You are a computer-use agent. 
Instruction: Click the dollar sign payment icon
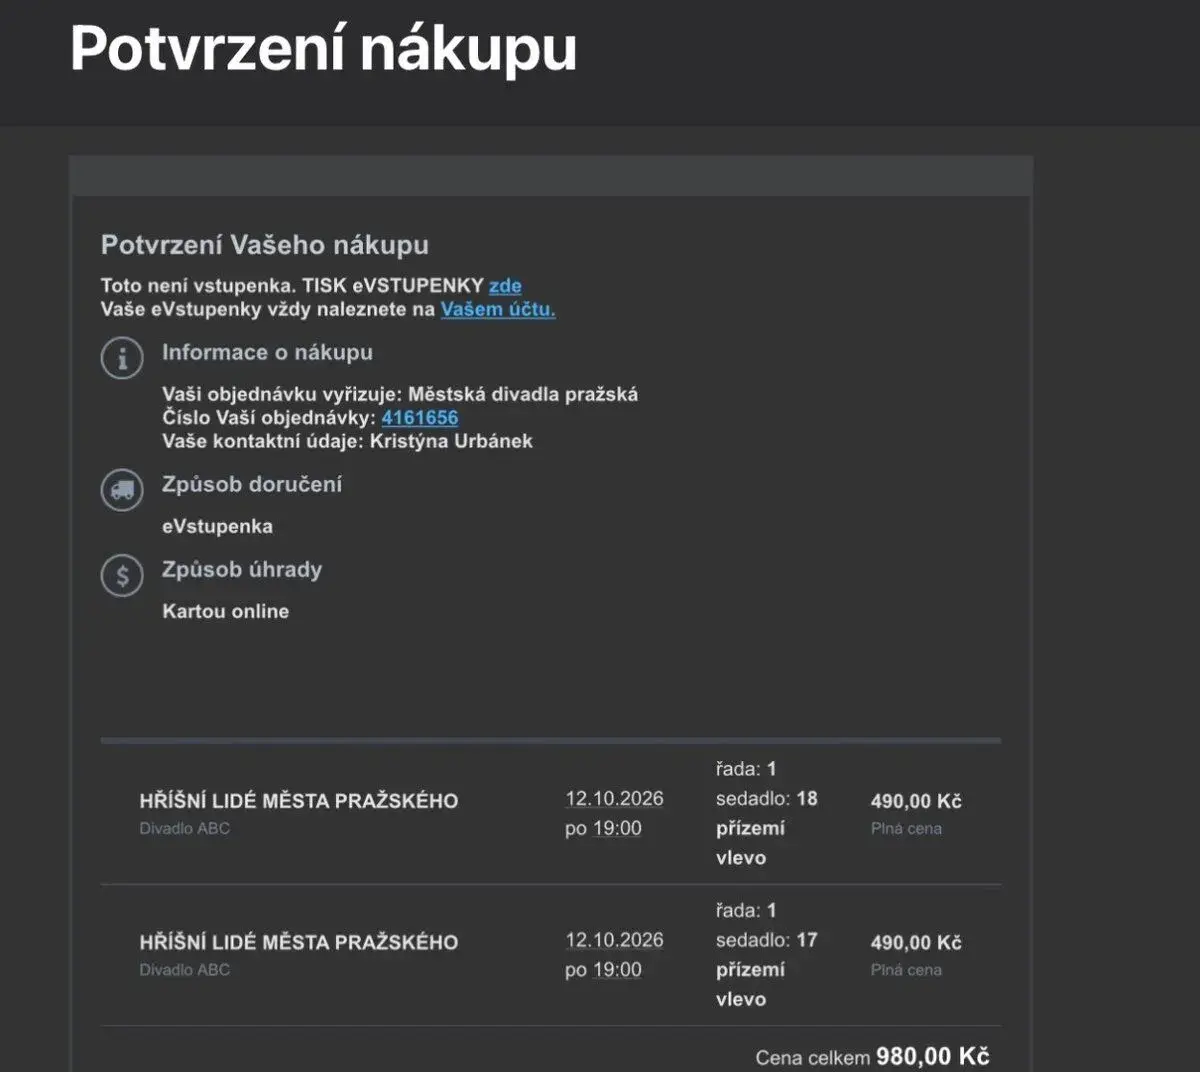[x=122, y=575]
